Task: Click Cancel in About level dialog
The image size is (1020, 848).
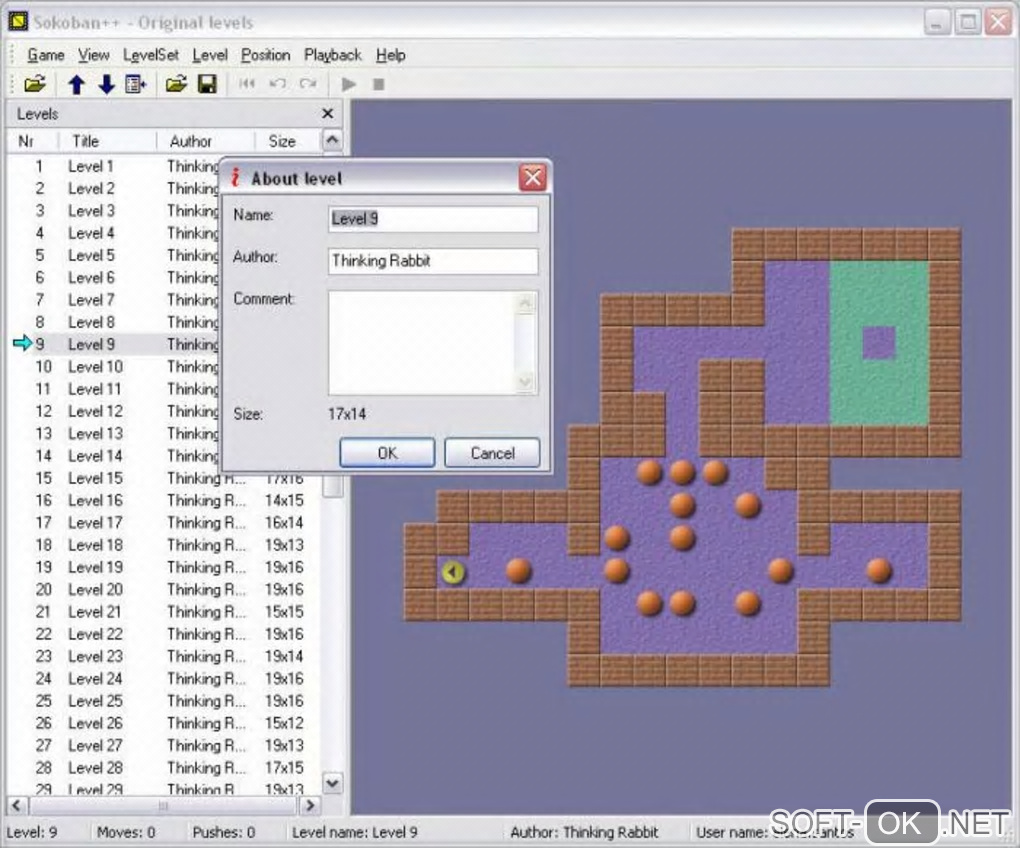Action: (492, 453)
